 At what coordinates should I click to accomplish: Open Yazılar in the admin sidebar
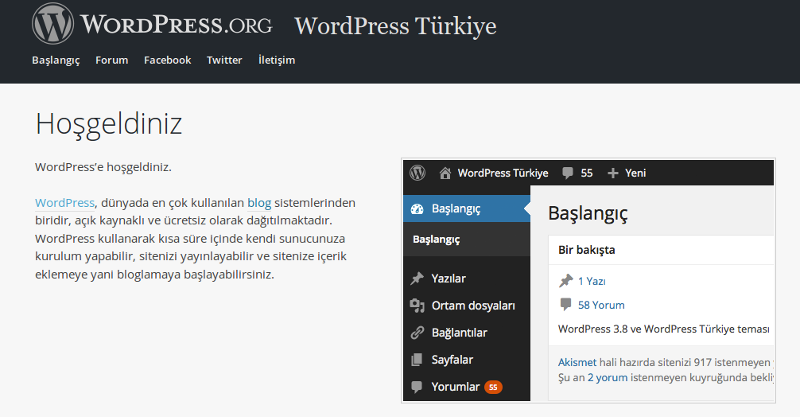tap(448, 278)
